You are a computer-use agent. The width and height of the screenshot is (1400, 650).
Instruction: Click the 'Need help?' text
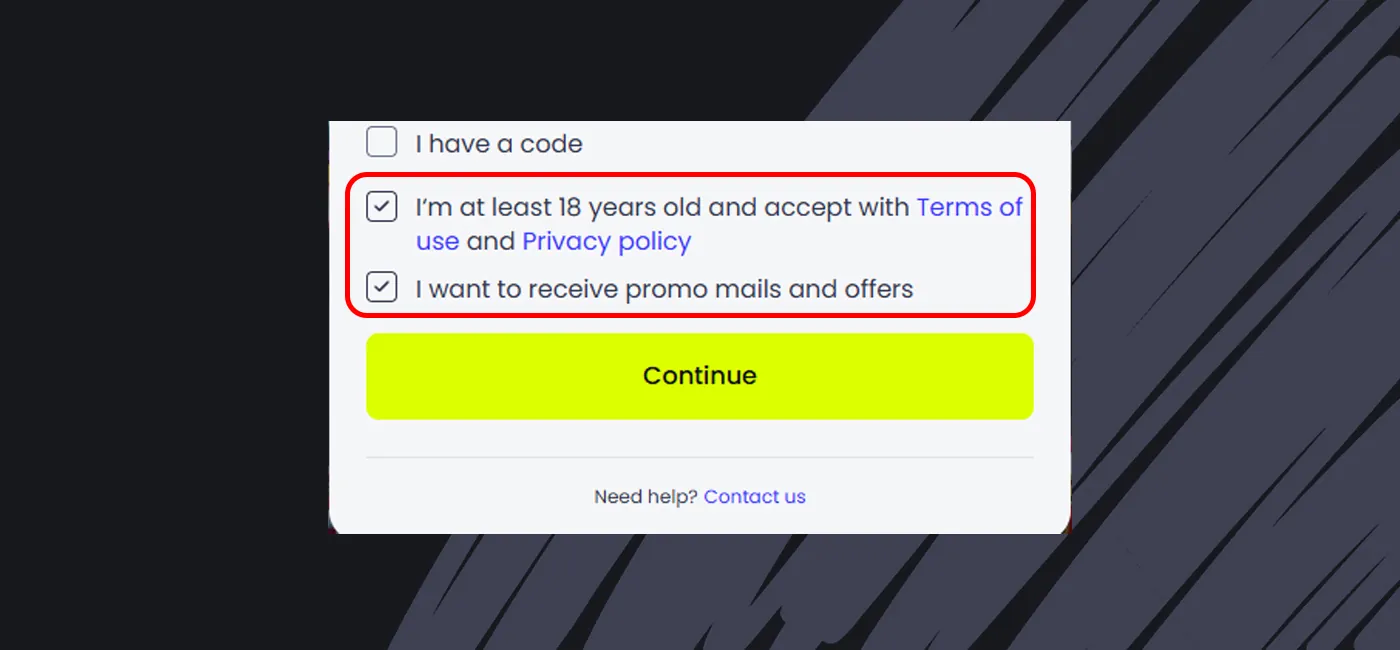coord(645,496)
